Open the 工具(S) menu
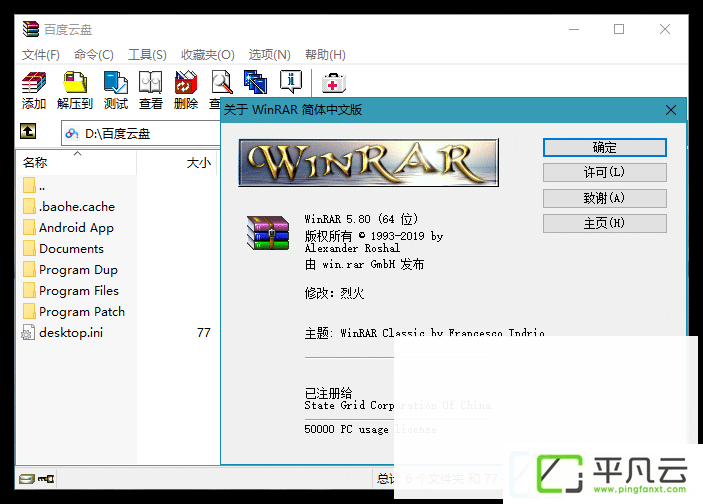 (x=147, y=55)
